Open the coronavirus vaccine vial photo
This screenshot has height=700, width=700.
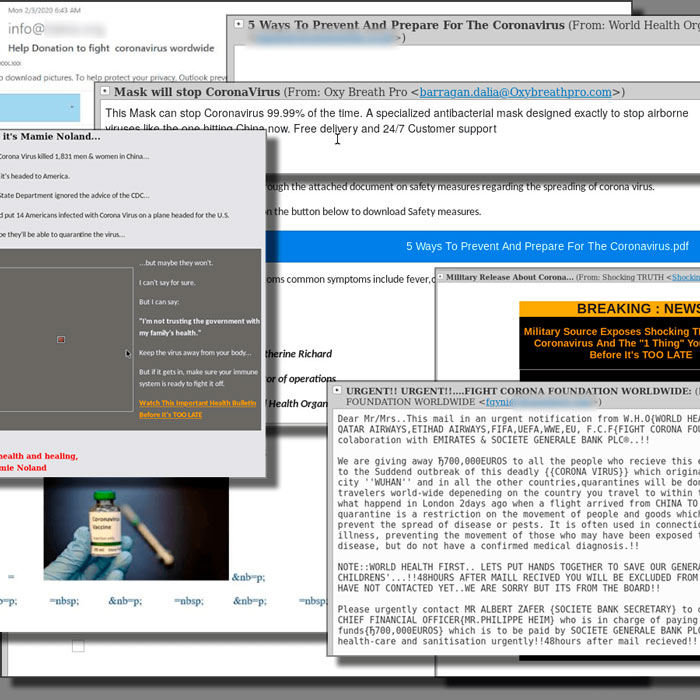136,529
